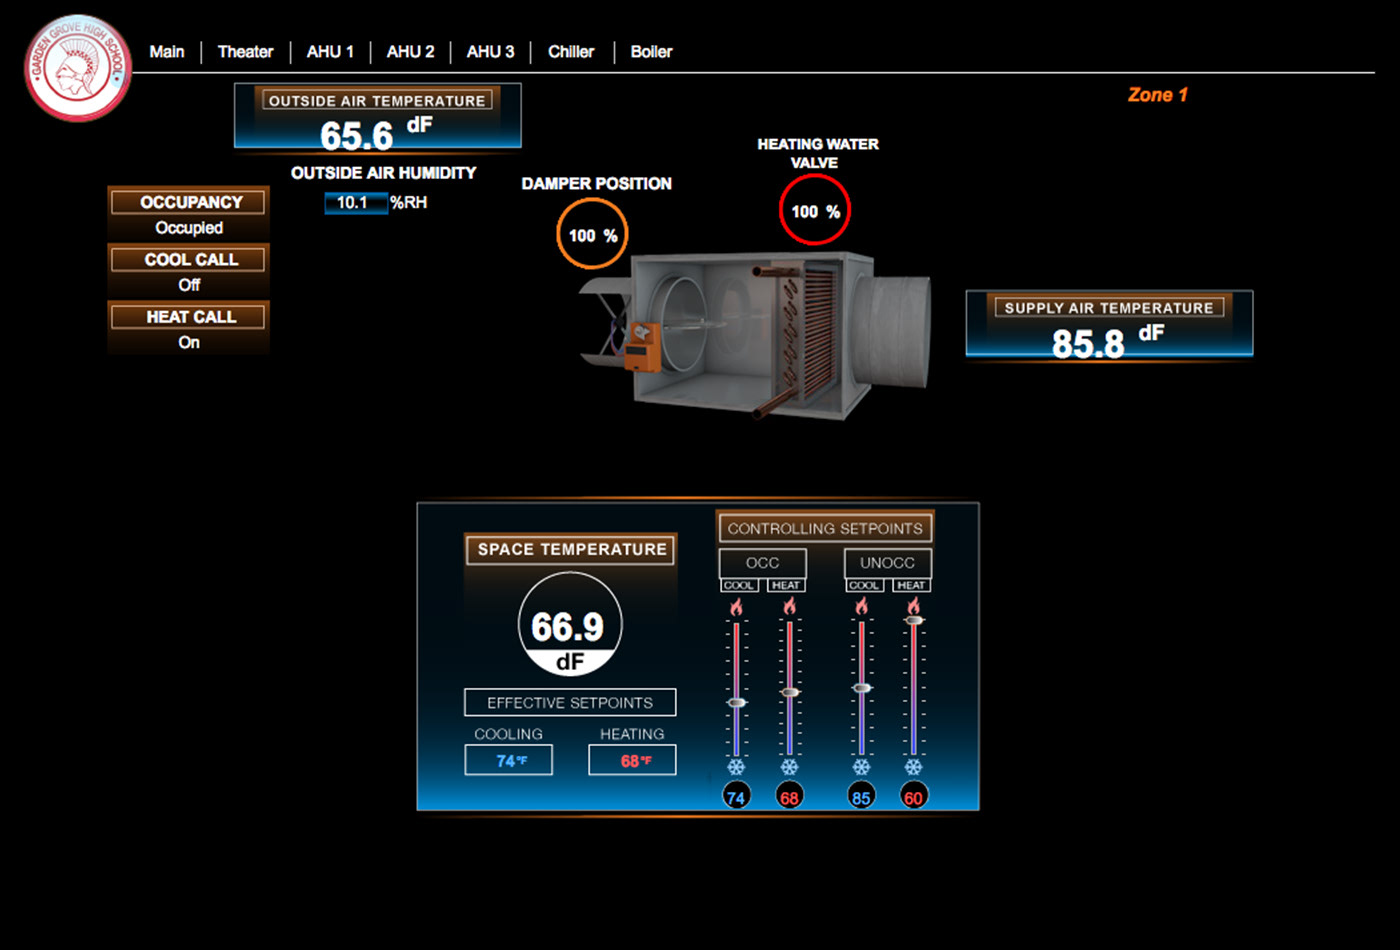Click the HEAT label under OCC

tap(786, 585)
